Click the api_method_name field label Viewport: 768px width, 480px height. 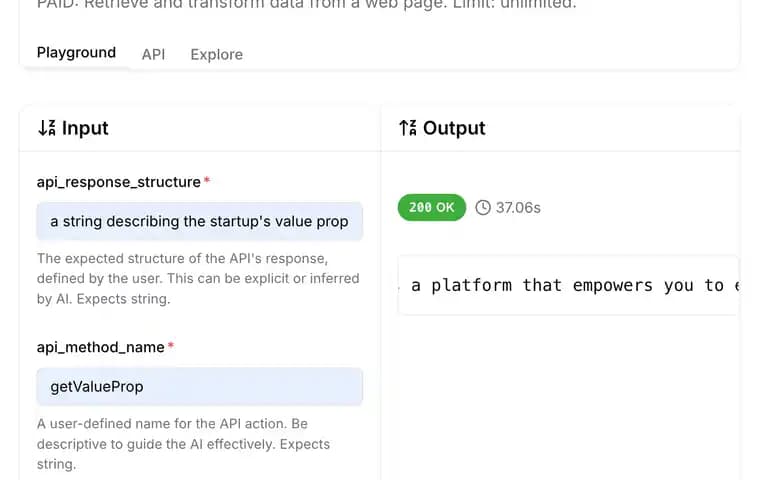pos(100,347)
